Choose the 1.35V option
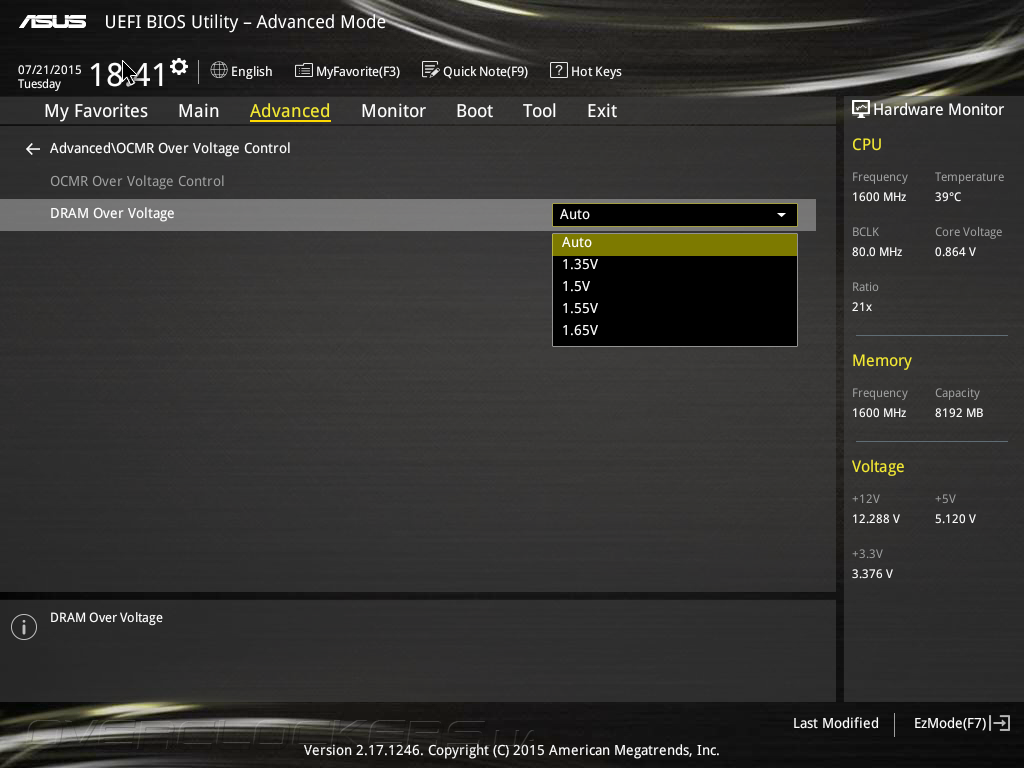The width and height of the screenshot is (1024, 768). point(675,264)
